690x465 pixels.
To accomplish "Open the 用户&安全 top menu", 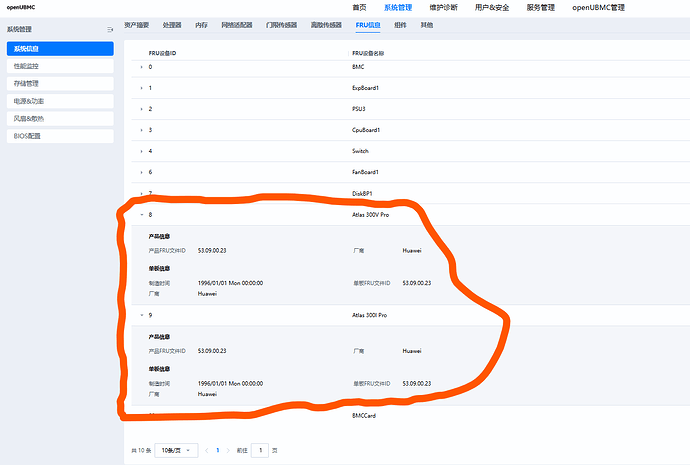I will click(x=492, y=7).
